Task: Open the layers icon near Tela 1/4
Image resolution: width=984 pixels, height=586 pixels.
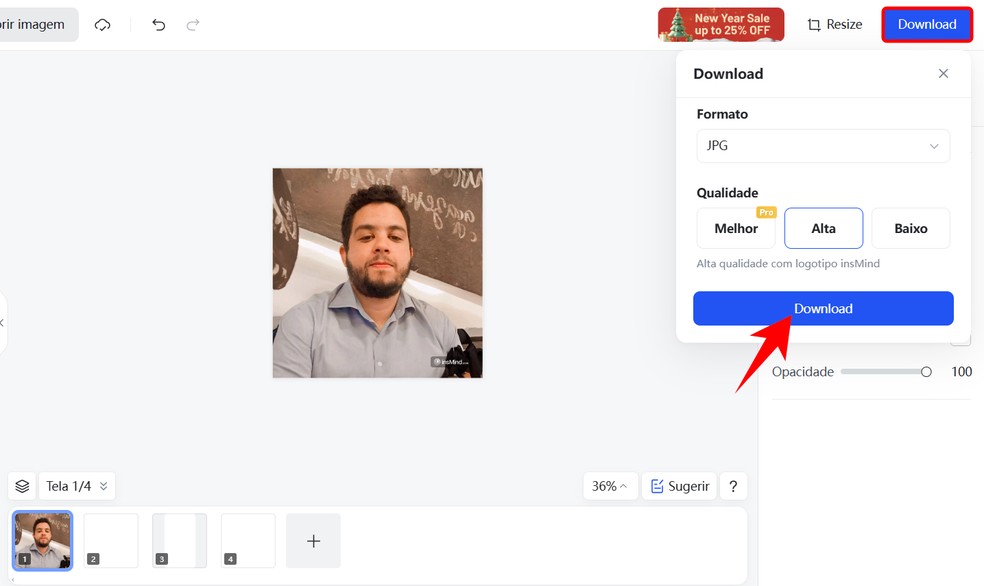Action: [21, 485]
